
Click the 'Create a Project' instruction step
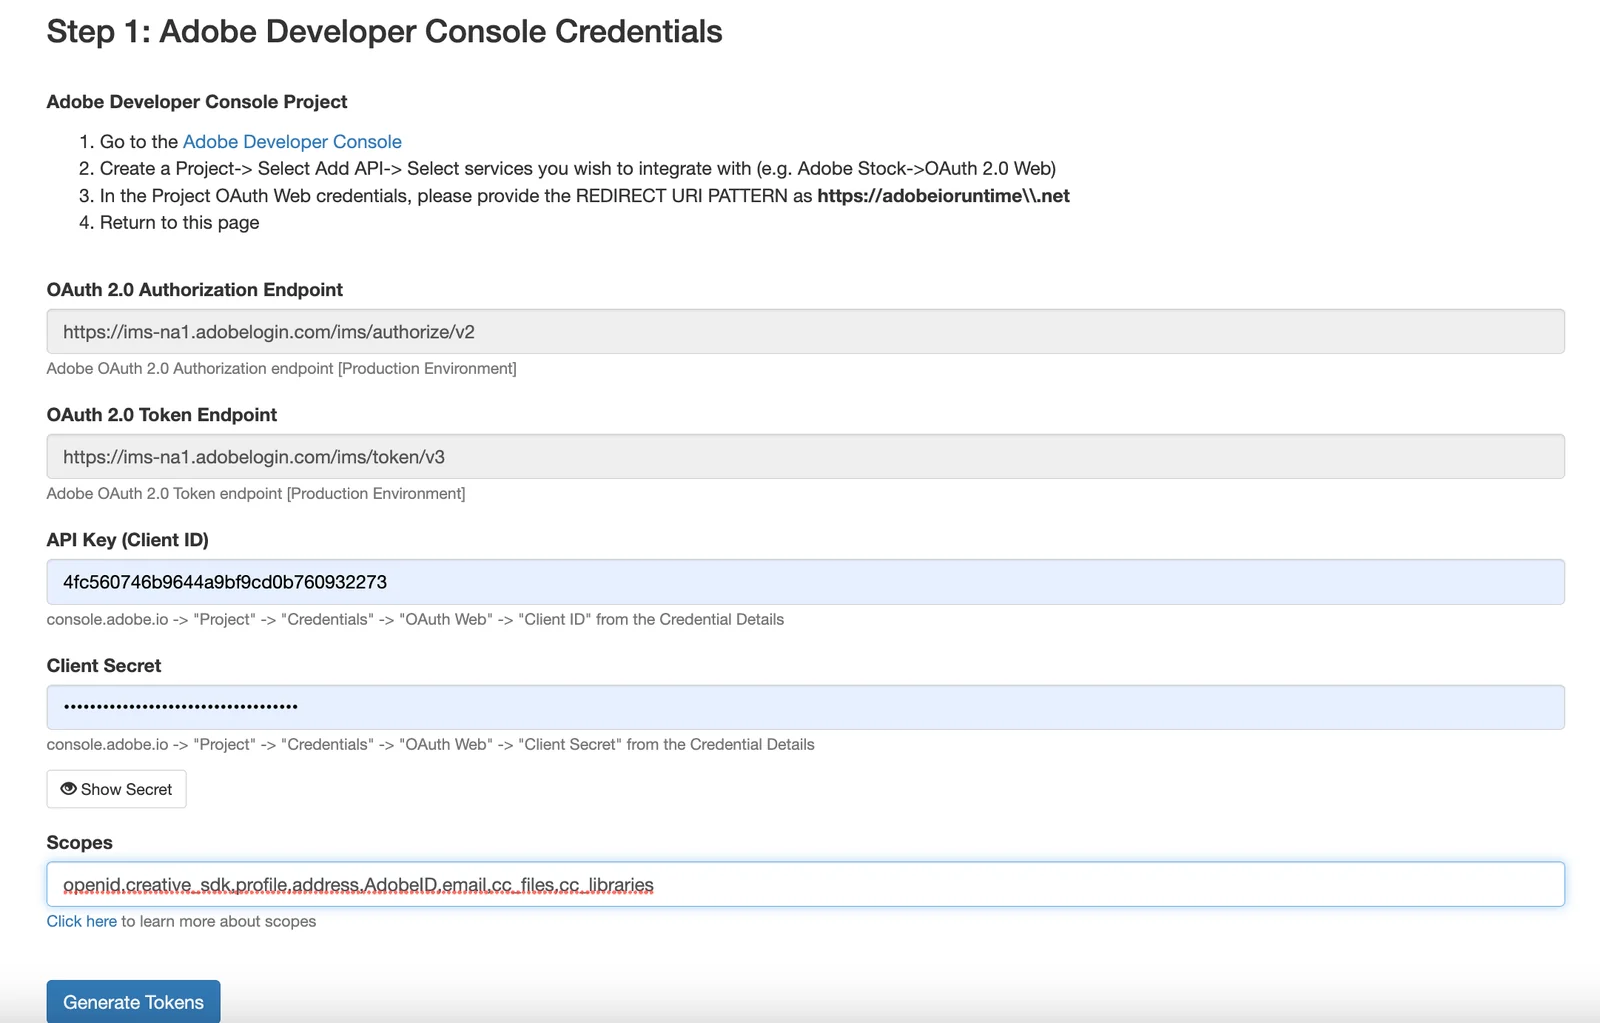click(x=578, y=169)
